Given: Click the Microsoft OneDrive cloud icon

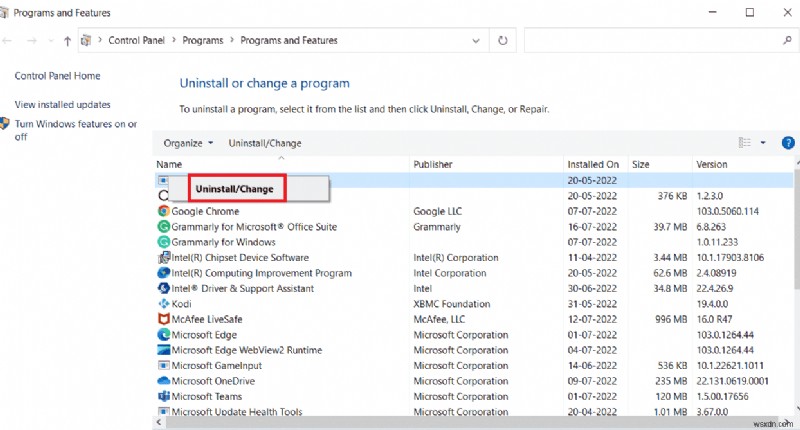Looking at the screenshot, I should (164, 381).
